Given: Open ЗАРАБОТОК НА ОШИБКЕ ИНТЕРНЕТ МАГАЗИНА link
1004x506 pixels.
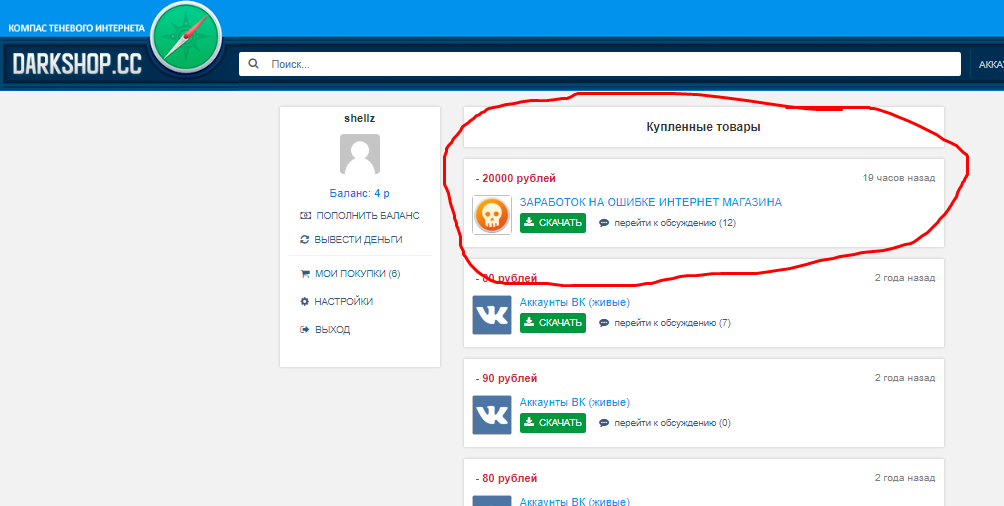Looking at the screenshot, I should point(651,202).
